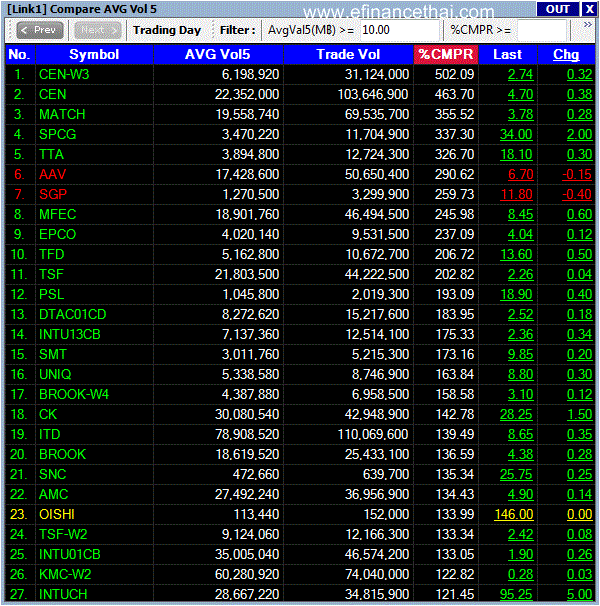The width and height of the screenshot is (600, 606).
Task: Select symbol SMT
Action: pyautogui.click(x=53, y=354)
